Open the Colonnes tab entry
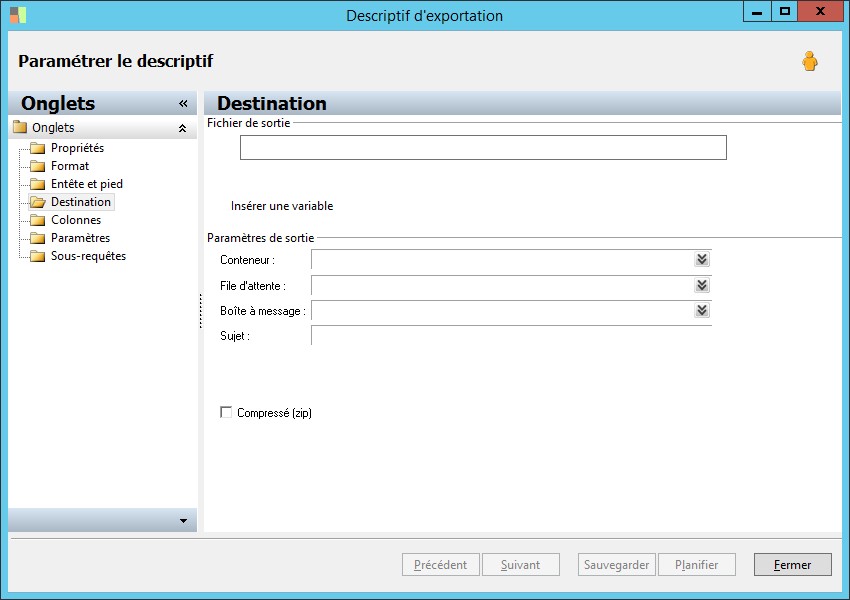 pyautogui.click(x=76, y=220)
